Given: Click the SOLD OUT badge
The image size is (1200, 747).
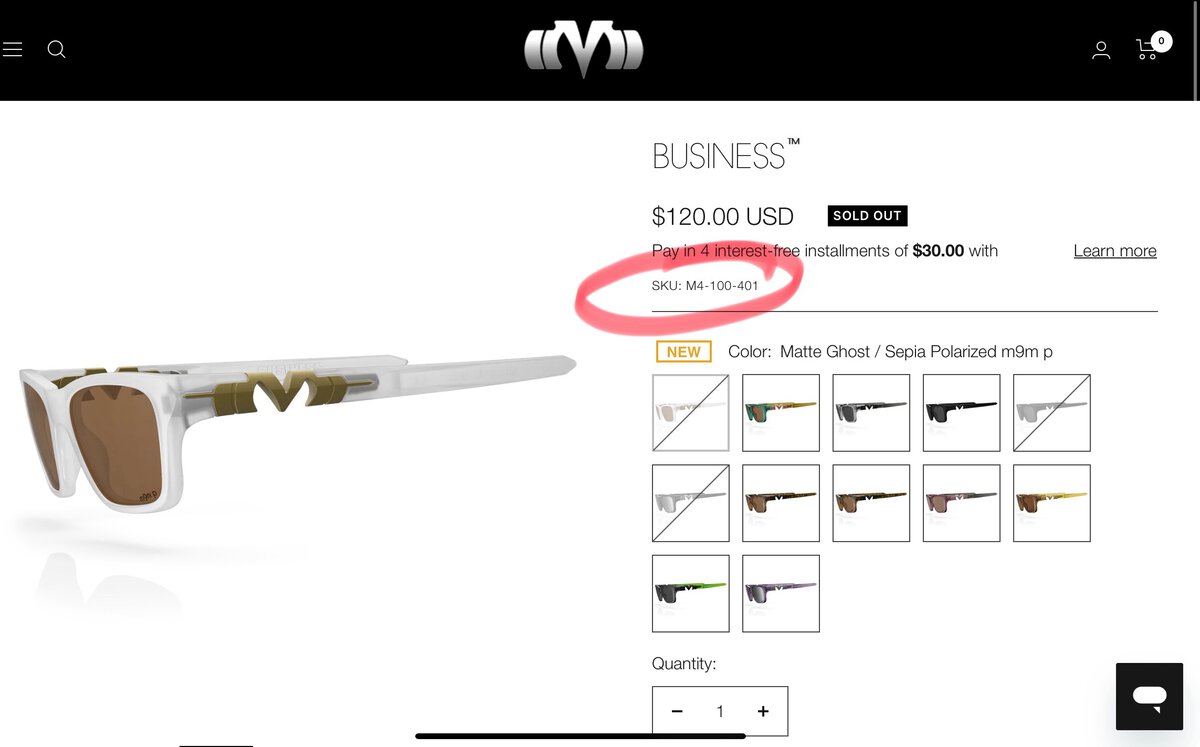Looking at the screenshot, I should coord(868,216).
